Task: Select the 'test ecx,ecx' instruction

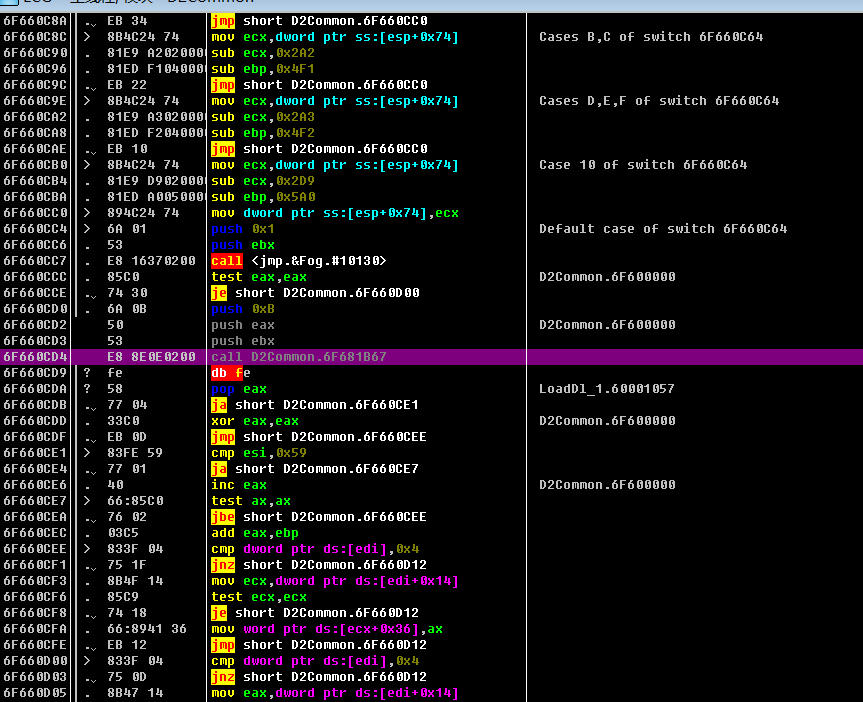Action: click(x=259, y=597)
